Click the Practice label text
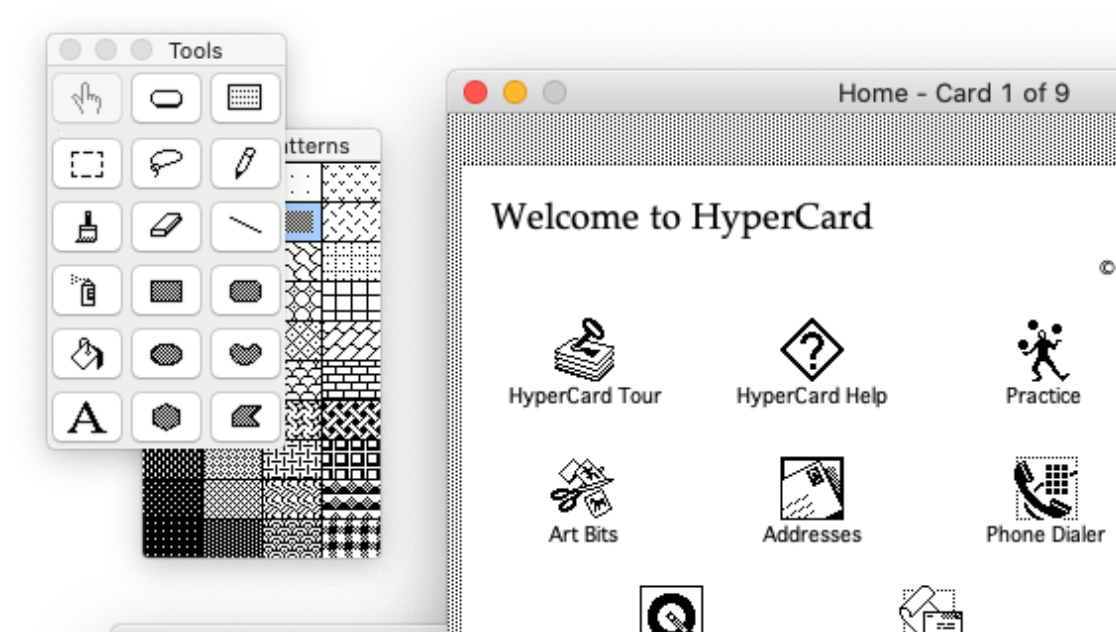 pos(1043,396)
